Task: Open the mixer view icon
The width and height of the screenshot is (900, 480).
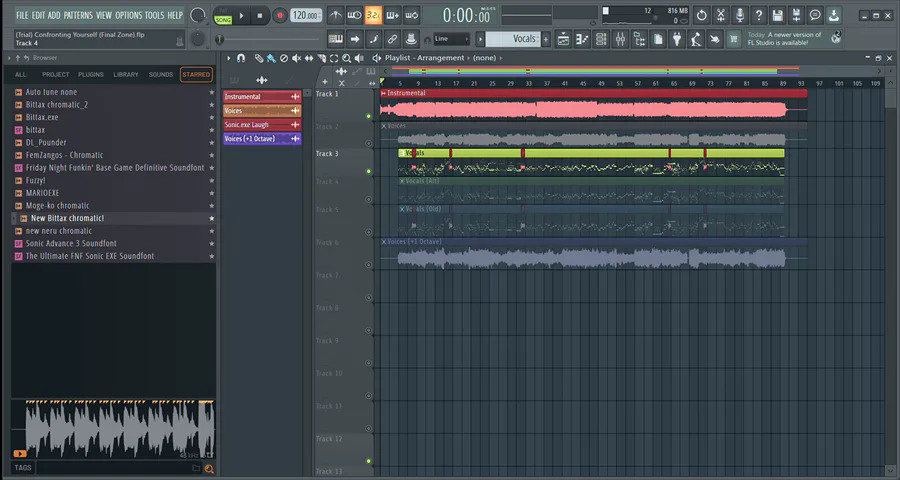Action: tap(620, 39)
